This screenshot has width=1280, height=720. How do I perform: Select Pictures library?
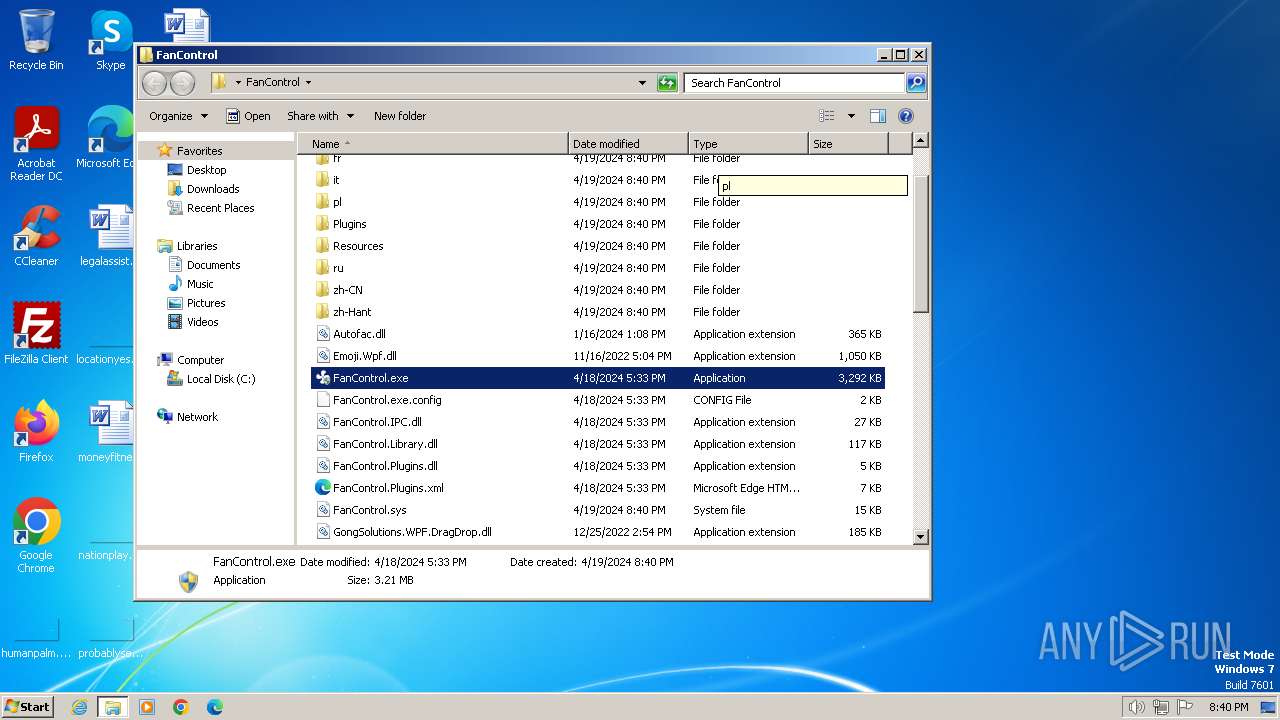click(x=206, y=303)
